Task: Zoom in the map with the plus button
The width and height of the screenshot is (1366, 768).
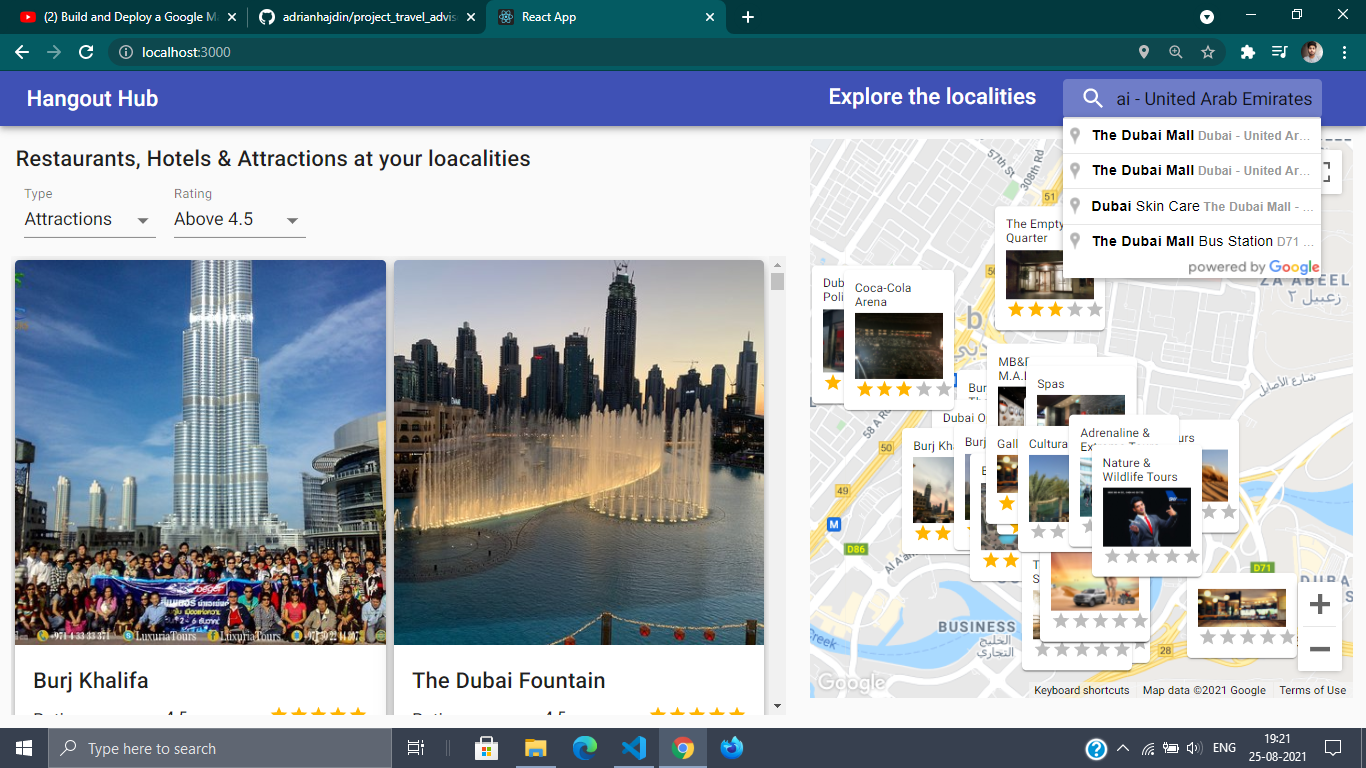Action: tap(1319, 604)
